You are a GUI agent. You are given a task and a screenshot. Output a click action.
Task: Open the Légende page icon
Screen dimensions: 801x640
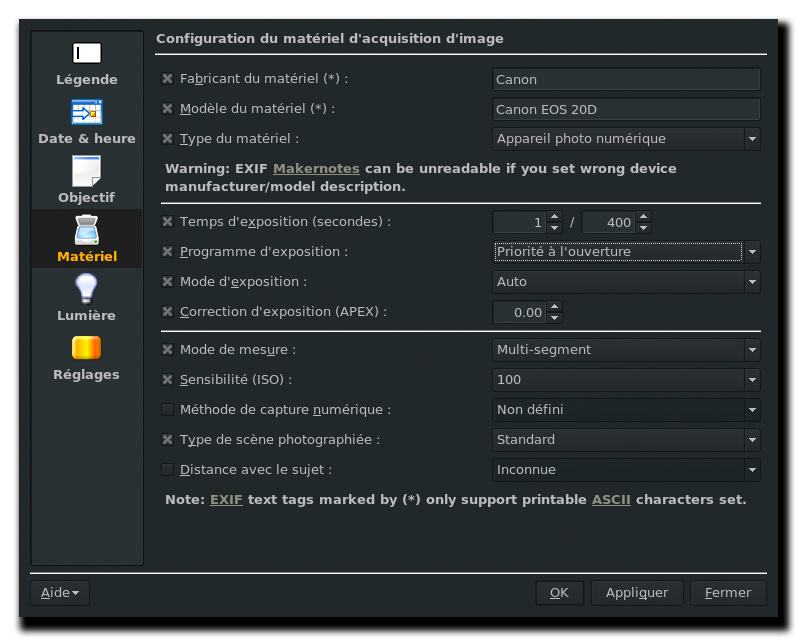86,53
